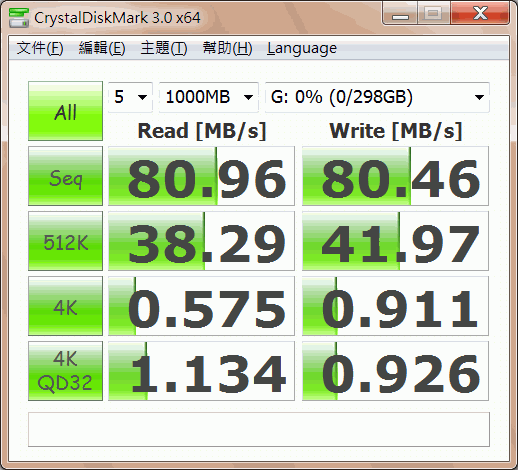Click the empty comment text field at bottom
The height and width of the screenshot is (470, 518).
(x=259, y=429)
